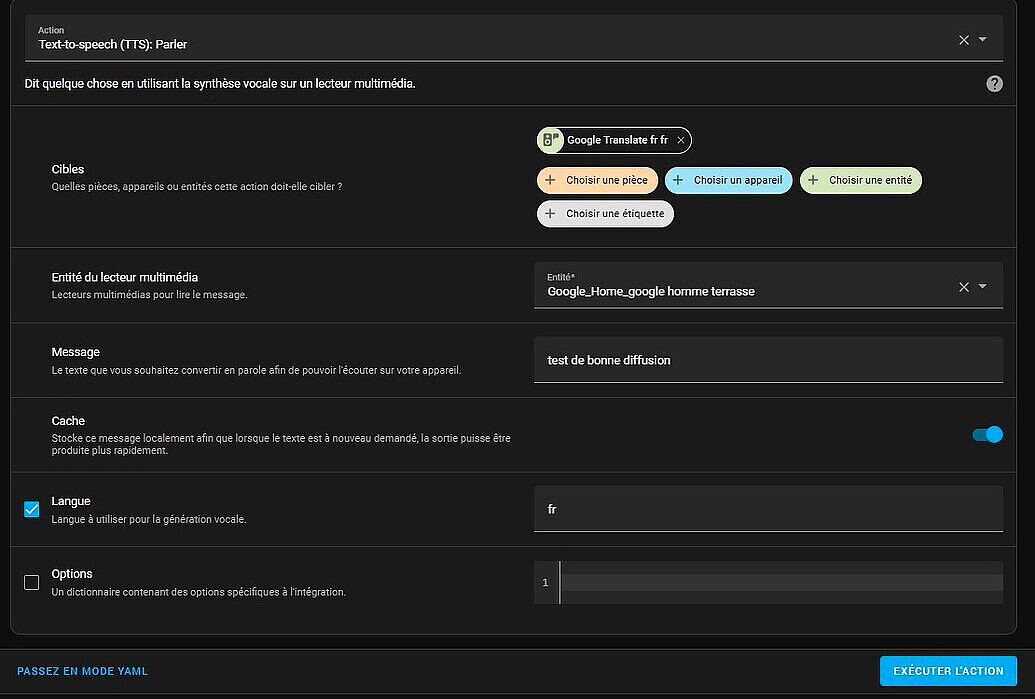Edit the message text test de bonne diffusion
This screenshot has width=1035, height=699.
(x=770, y=362)
